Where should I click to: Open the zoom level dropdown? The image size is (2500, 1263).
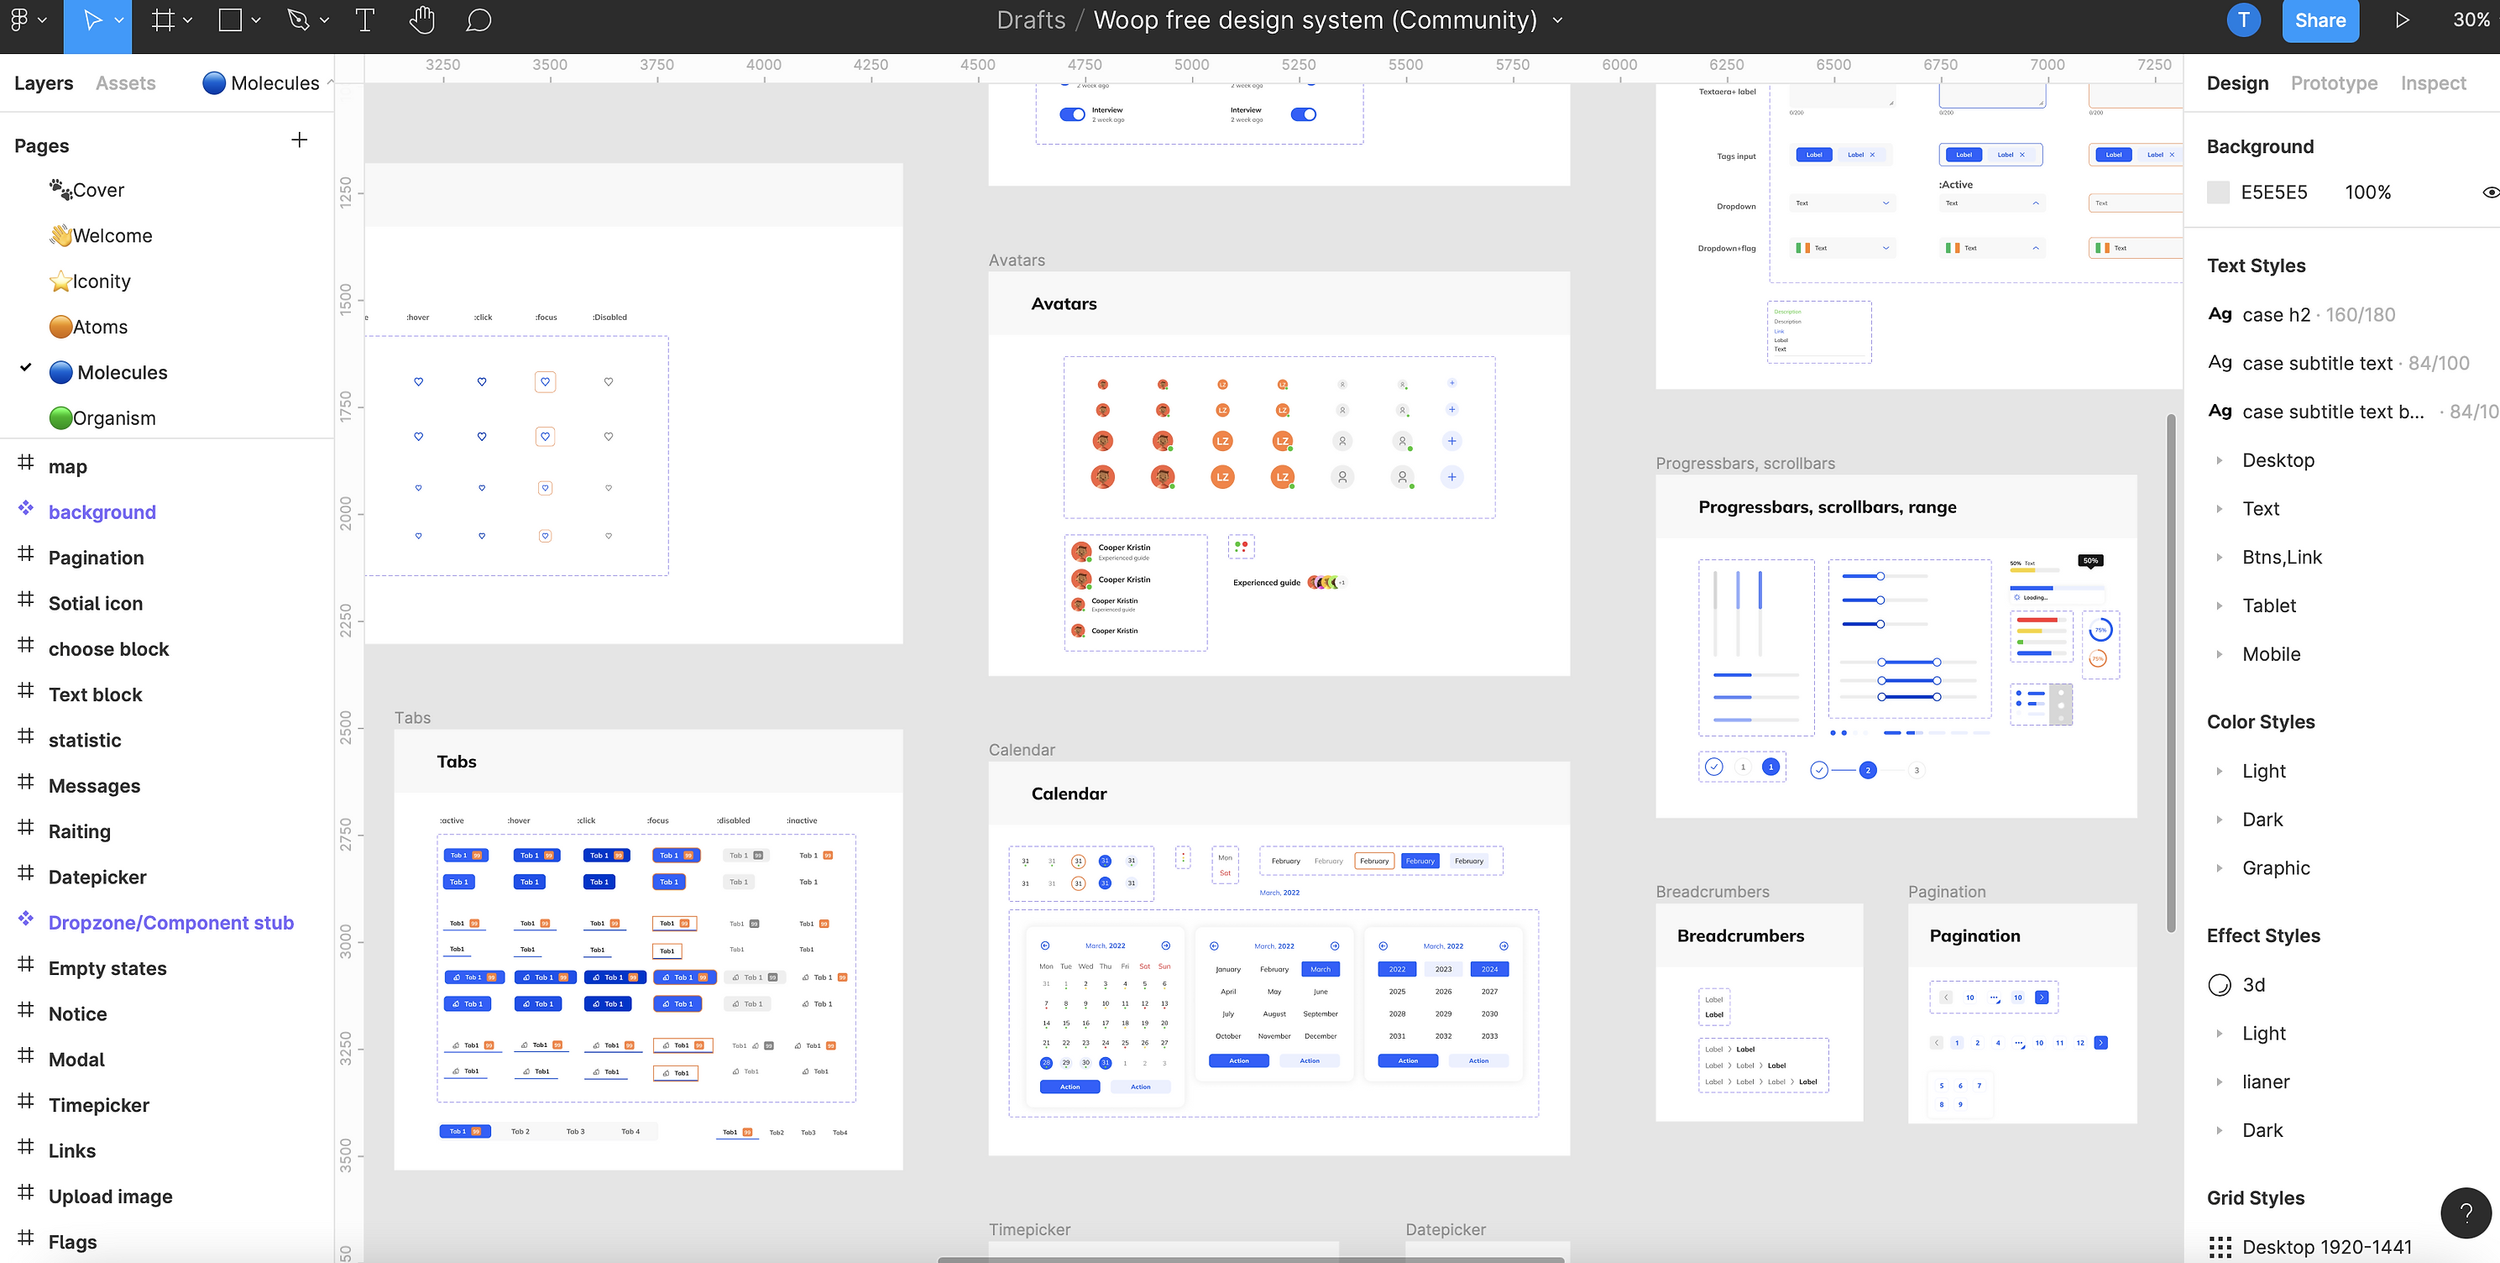[2470, 20]
